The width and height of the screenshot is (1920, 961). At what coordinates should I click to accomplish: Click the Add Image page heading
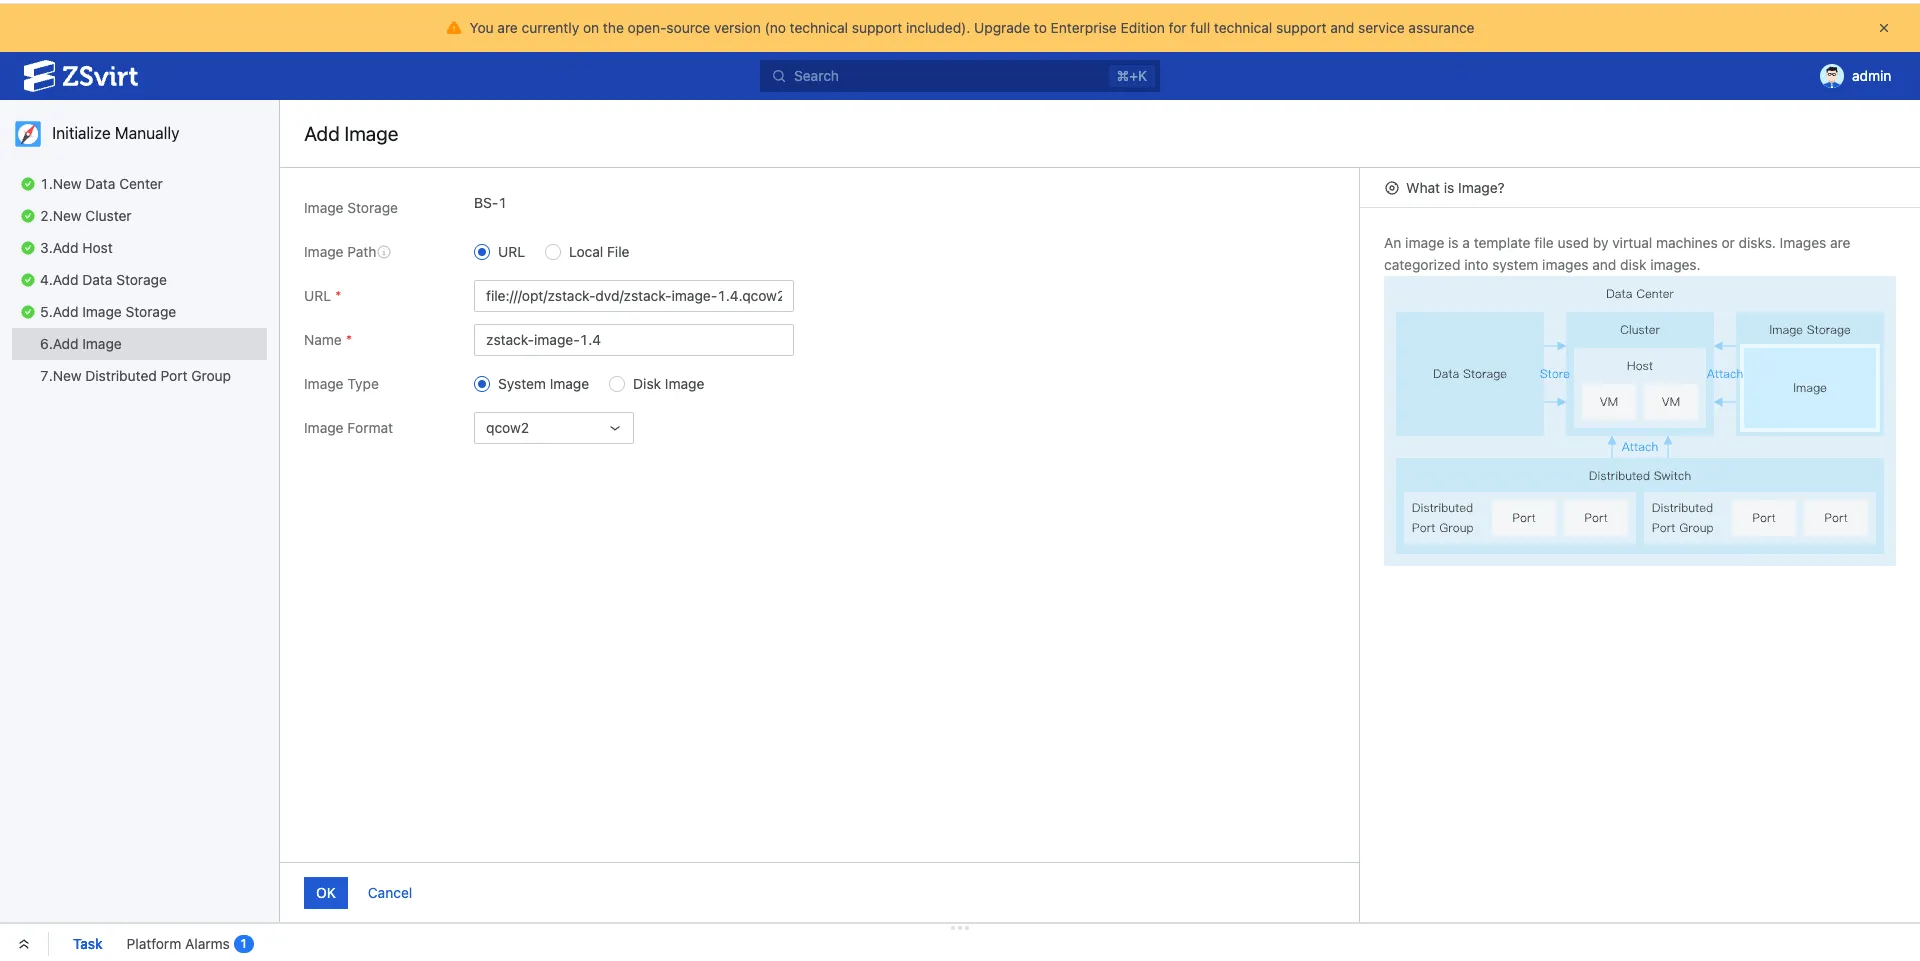(351, 134)
